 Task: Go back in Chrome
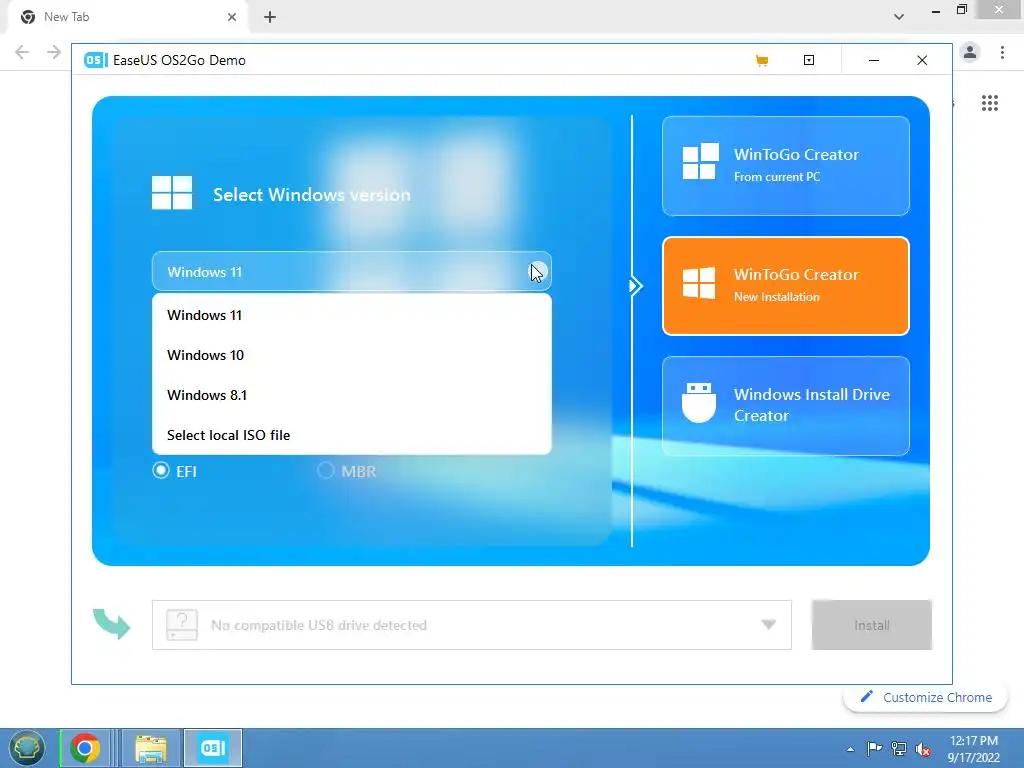[x=22, y=52]
